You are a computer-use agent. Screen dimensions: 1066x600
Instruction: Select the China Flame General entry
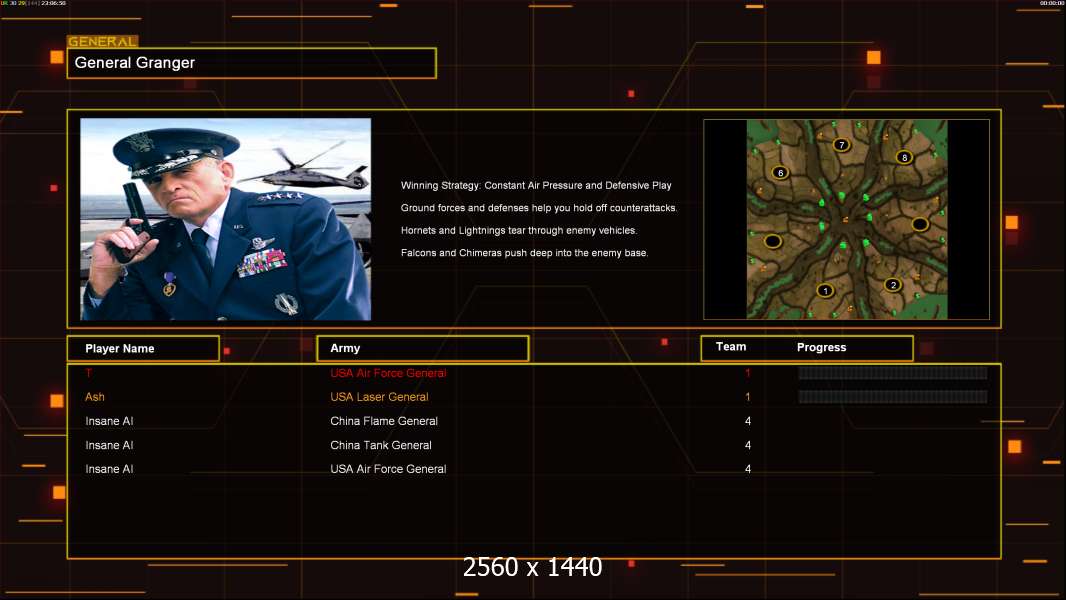[384, 421]
